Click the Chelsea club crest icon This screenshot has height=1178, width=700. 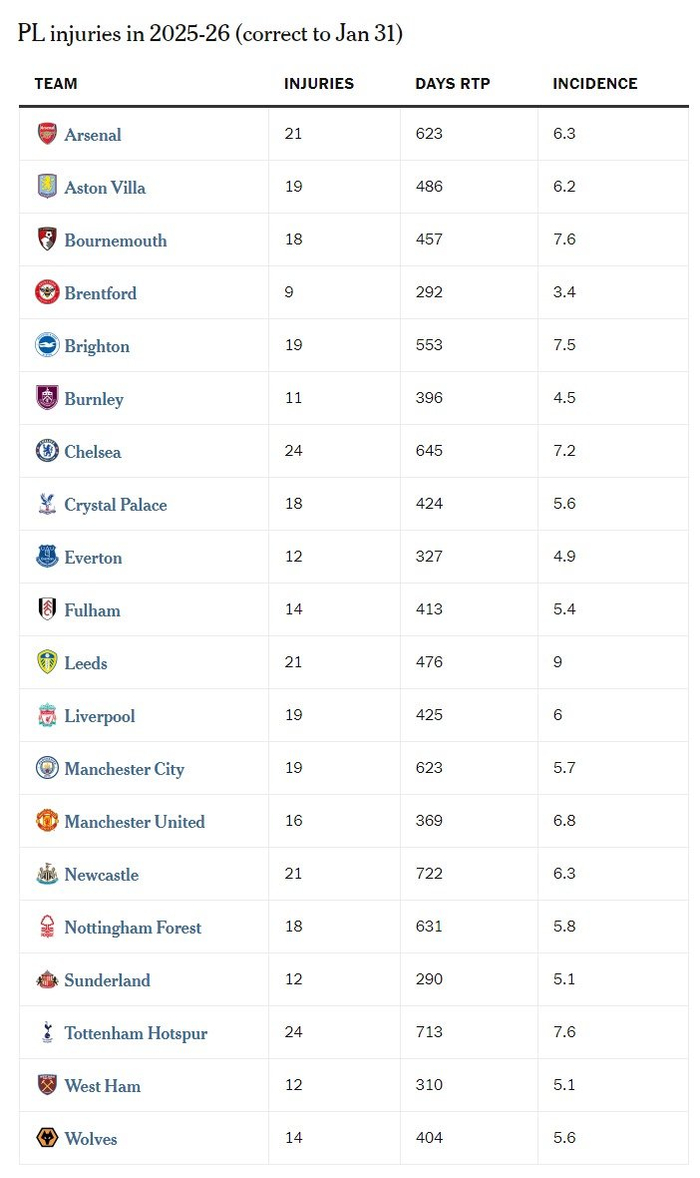click(47, 452)
